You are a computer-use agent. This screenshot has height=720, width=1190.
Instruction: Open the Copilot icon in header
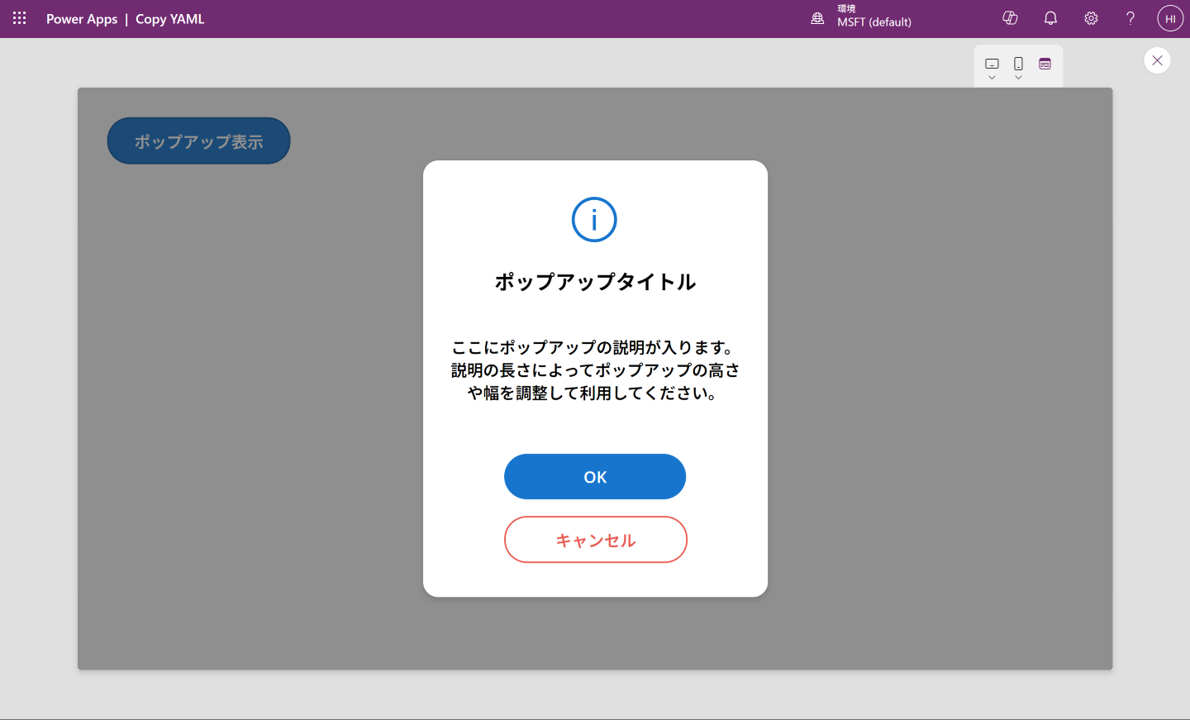tap(1010, 18)
